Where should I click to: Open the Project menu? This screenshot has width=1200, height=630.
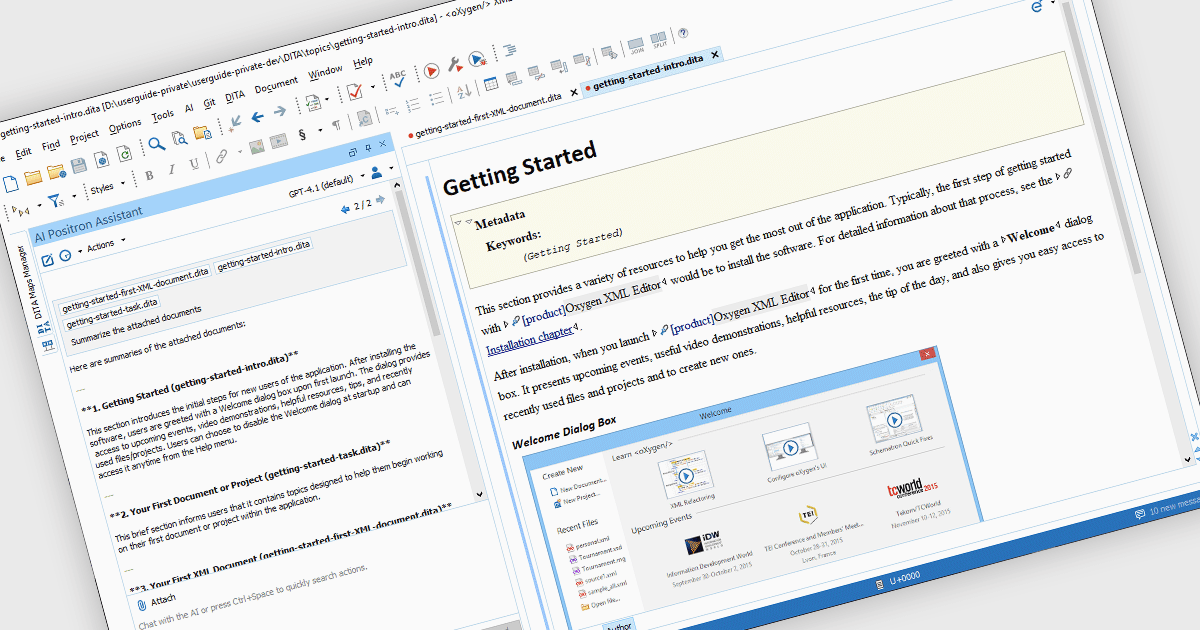point(84,135)
